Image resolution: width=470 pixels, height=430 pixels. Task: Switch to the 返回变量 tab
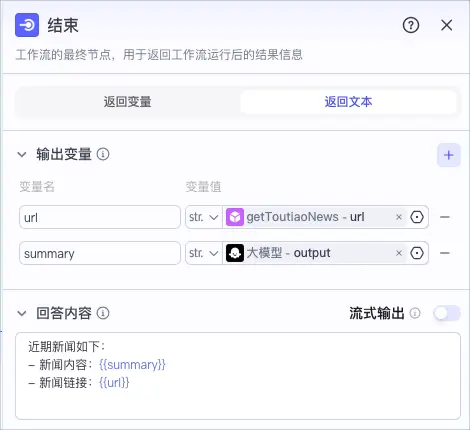[x=127, y=102]
